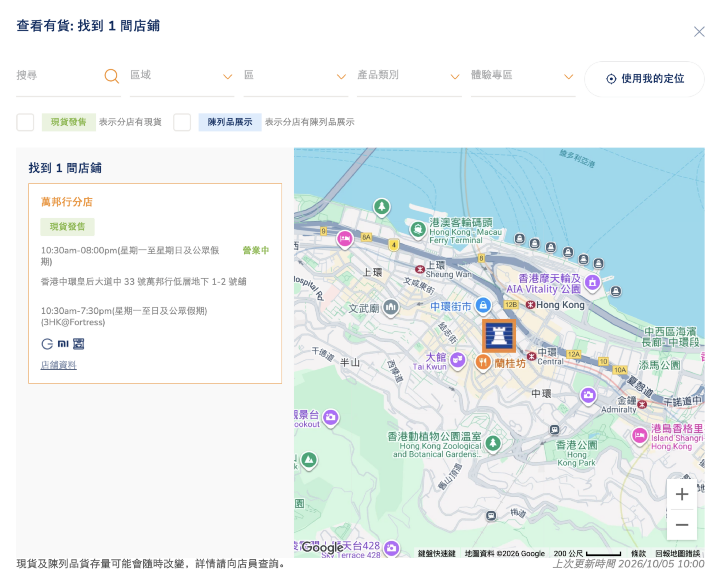
Task: Click the 200 公尺 map scale control
Action: coord(587,553)
